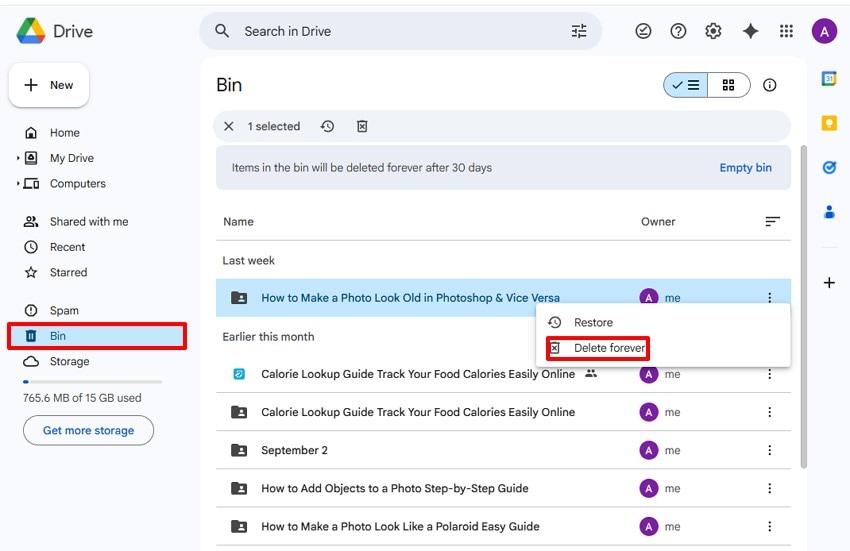Open the Google apps grid
The height and width of the screenshot is (551, 850).
tap(786, 31)
